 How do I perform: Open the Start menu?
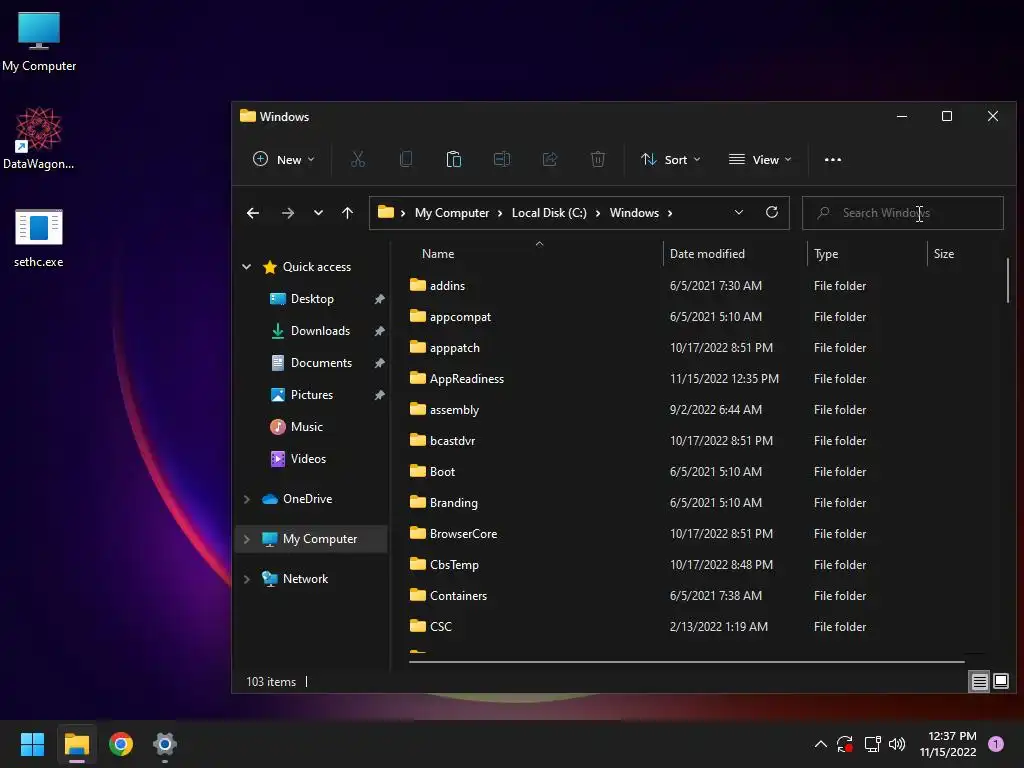32,744
